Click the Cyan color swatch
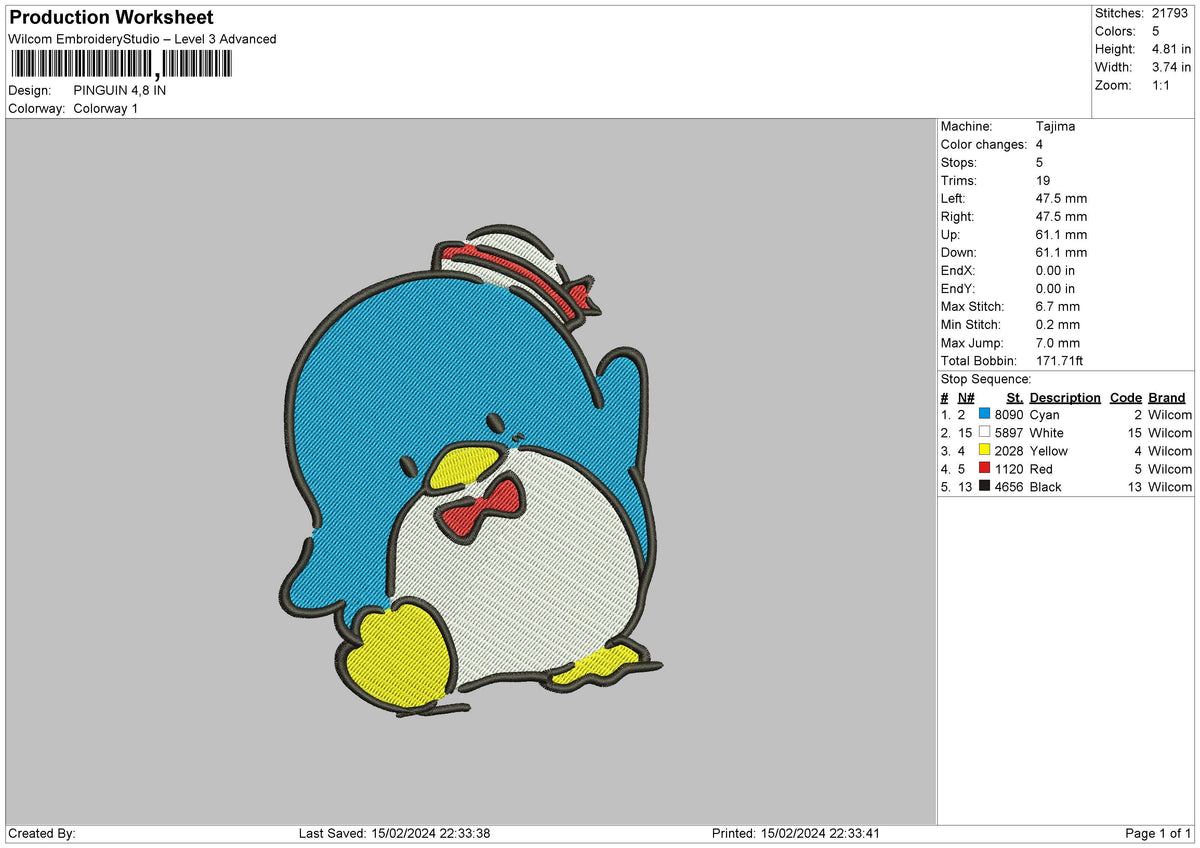1200x848 pixels. (985, 414)
